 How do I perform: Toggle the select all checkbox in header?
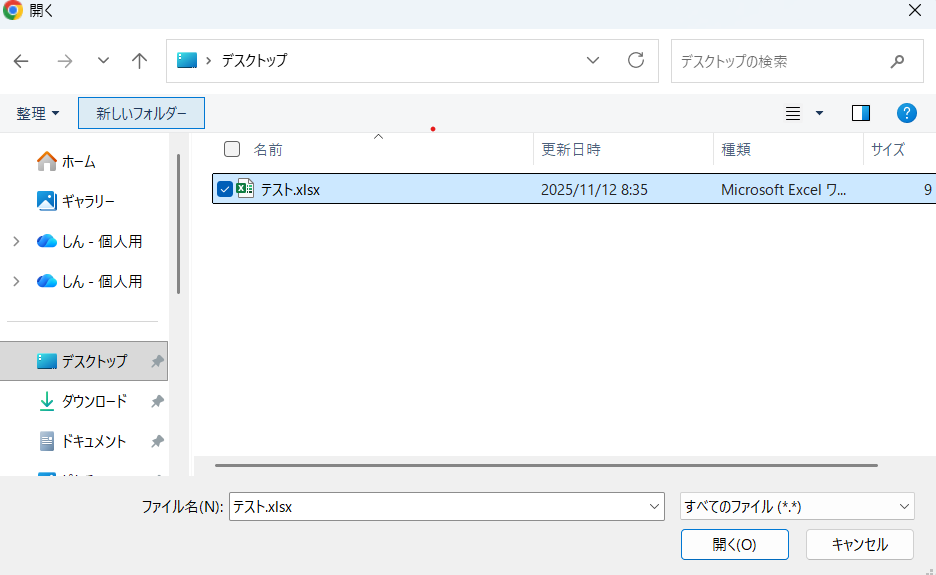[232, 149]
